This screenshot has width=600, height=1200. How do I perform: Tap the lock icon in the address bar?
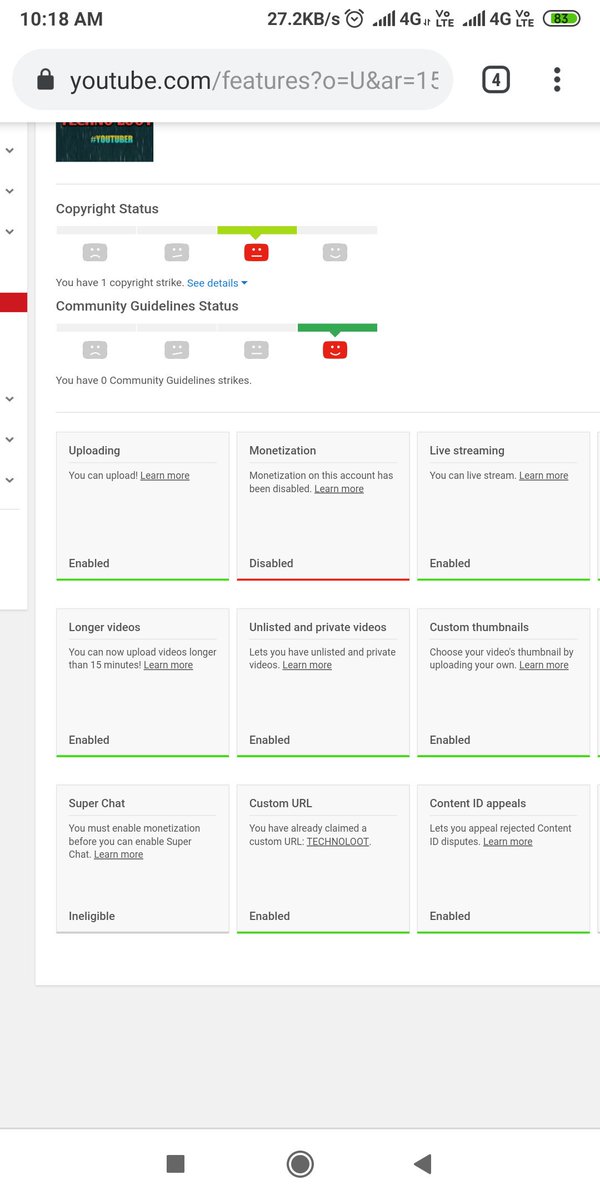[x=45, y=81]
